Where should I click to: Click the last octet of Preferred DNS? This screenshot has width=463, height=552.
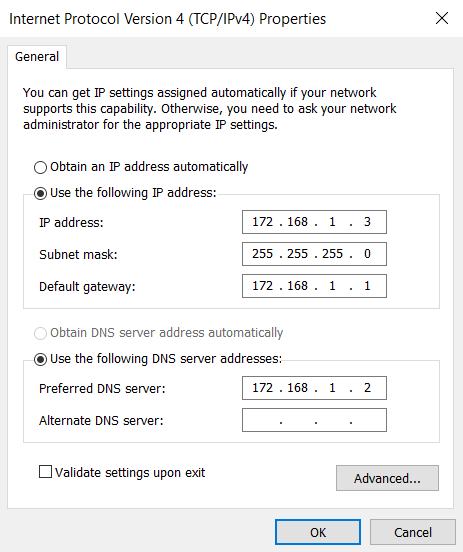coord(367,388)
